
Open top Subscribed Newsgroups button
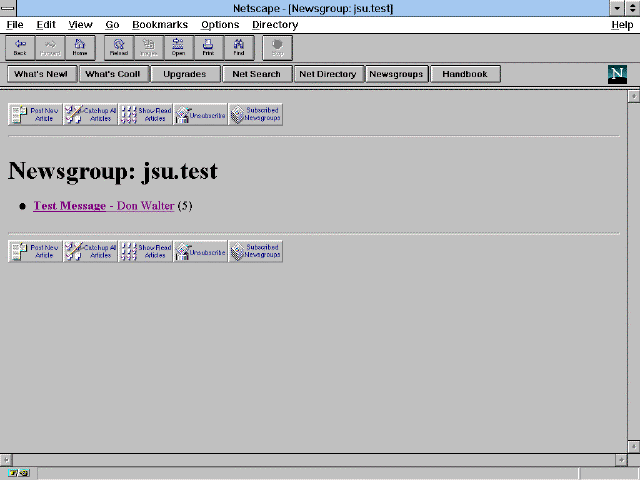tap(256, 114)
